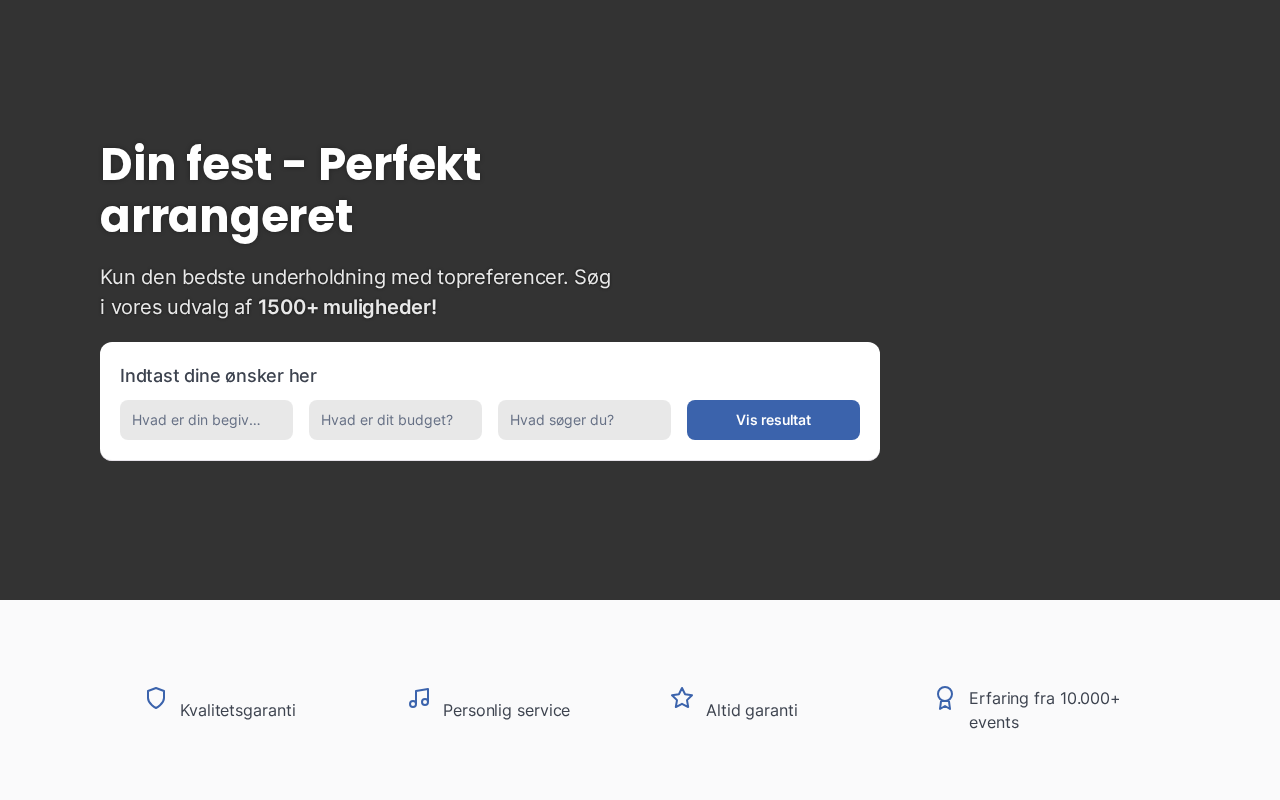Click the "Altid garanti" label
Image resolution: width=1280 pixels, height=800 pixels.
[x=752, y=710]
